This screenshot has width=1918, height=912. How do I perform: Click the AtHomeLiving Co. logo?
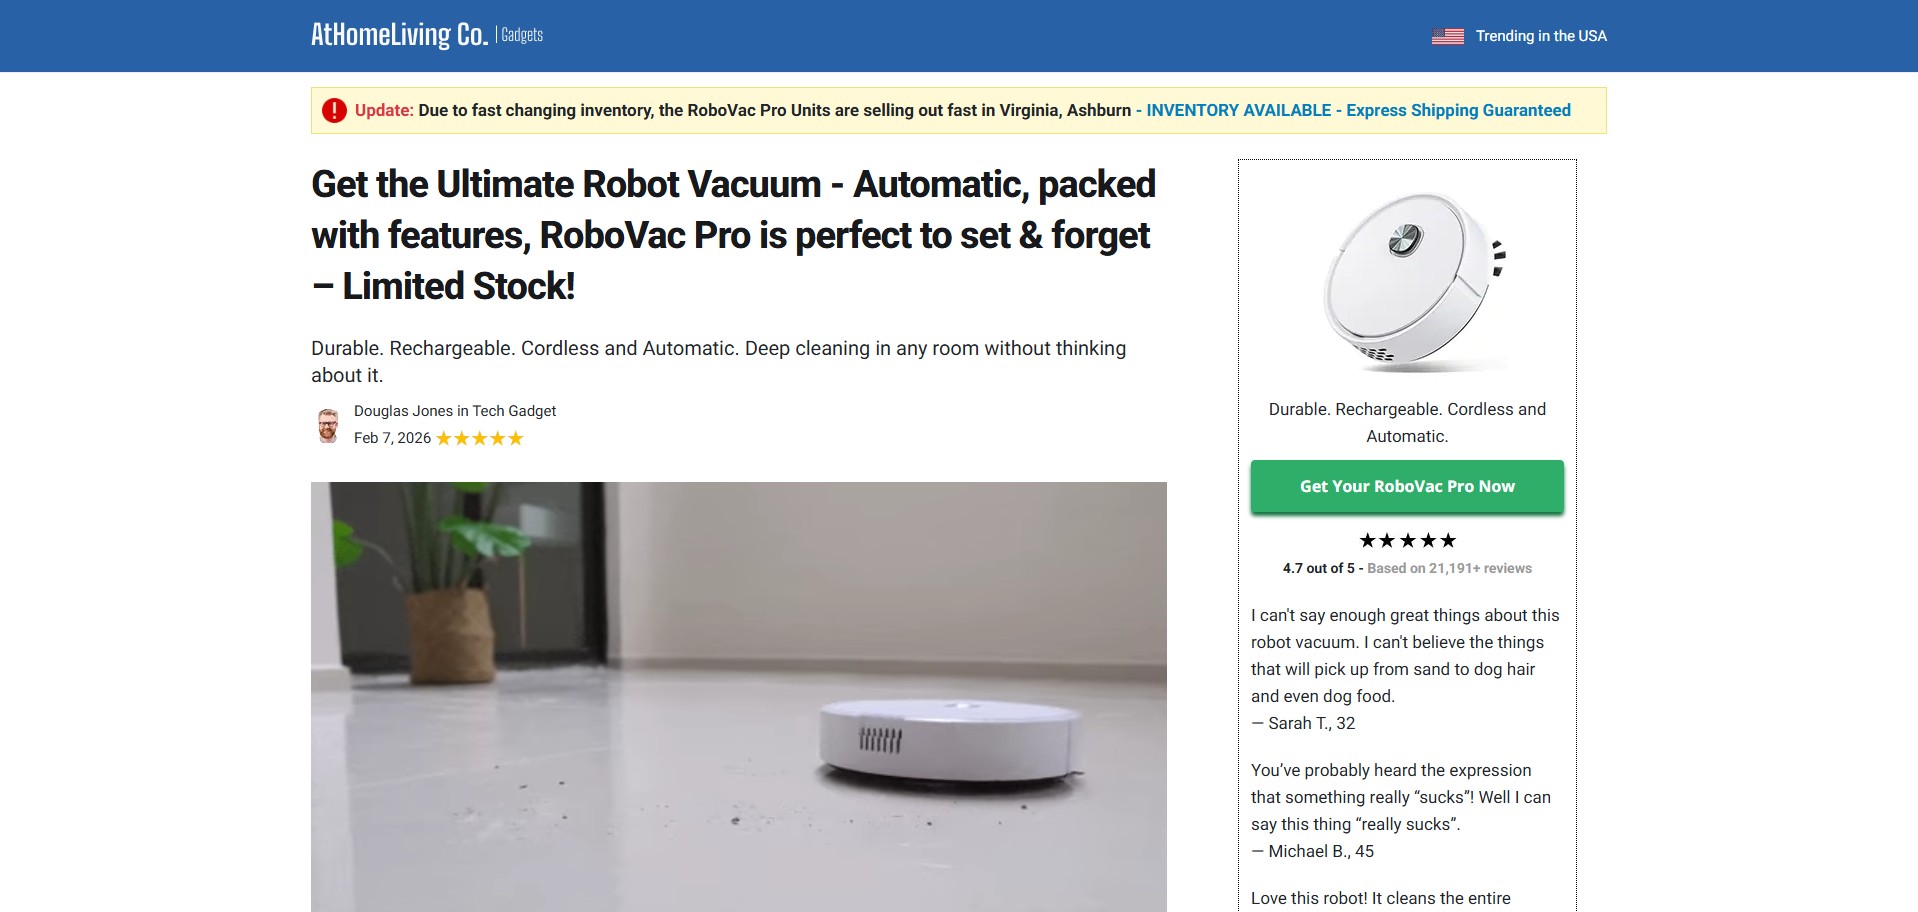(x=399, y=35)
